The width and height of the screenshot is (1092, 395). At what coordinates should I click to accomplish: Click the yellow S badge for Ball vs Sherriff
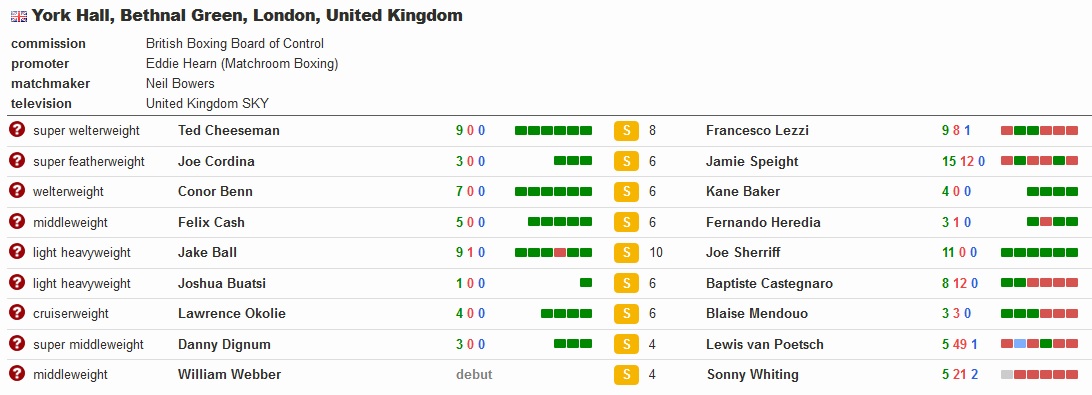point(626,253)
